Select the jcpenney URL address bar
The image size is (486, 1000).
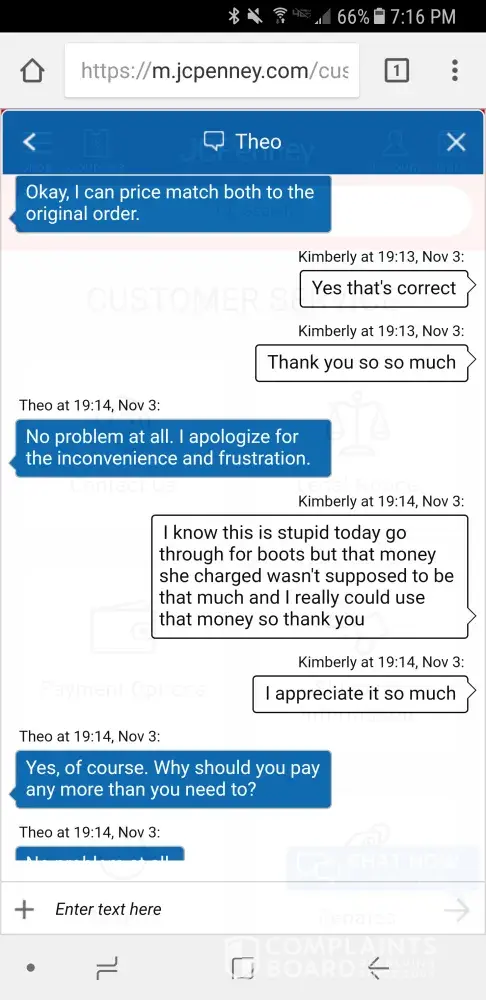click(212, 71)
